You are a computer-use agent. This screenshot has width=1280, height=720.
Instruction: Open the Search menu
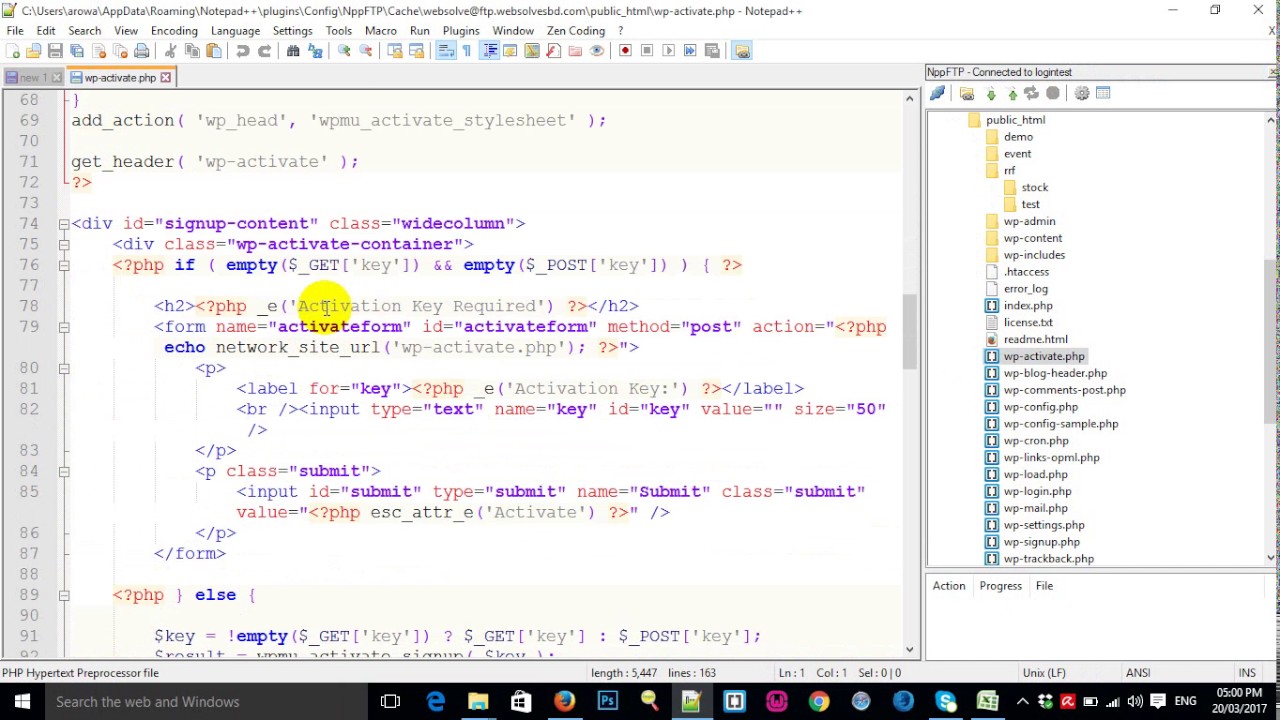click(x=84, y=31)
